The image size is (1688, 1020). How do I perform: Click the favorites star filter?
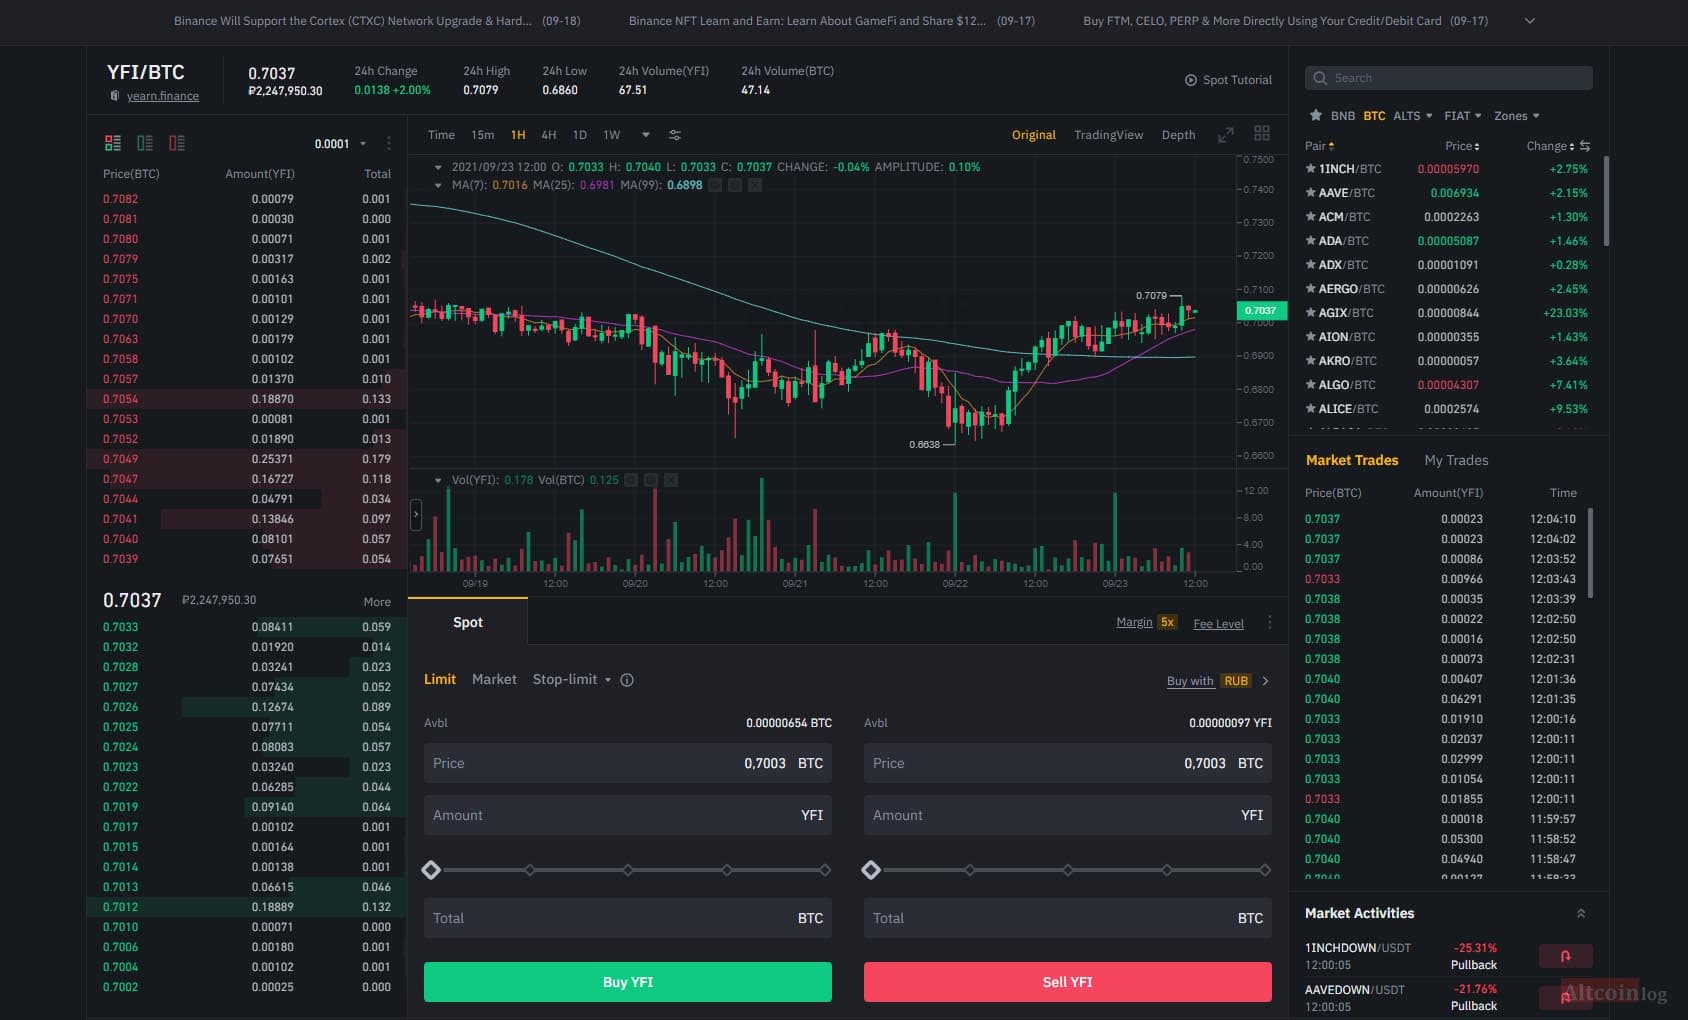(1316, 116)
